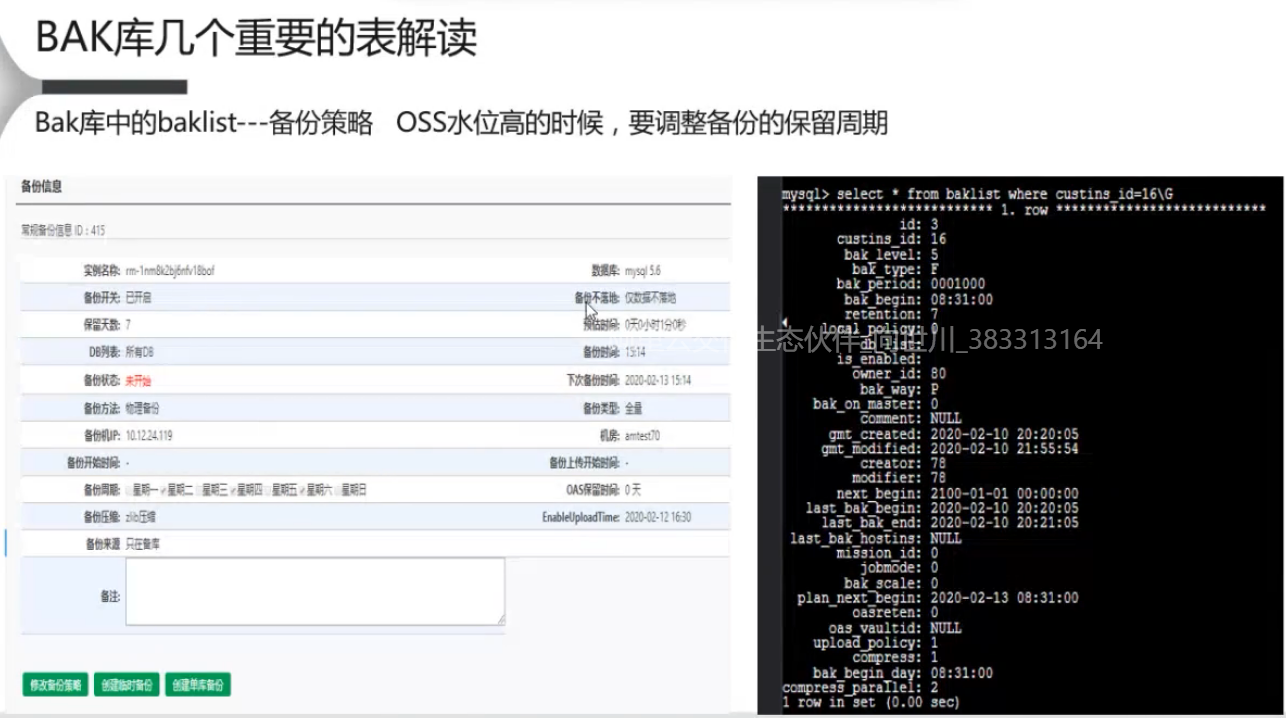Click the 创建临时备份 button
Screen dimensions: 1286x718
click(x=127, y=685)
